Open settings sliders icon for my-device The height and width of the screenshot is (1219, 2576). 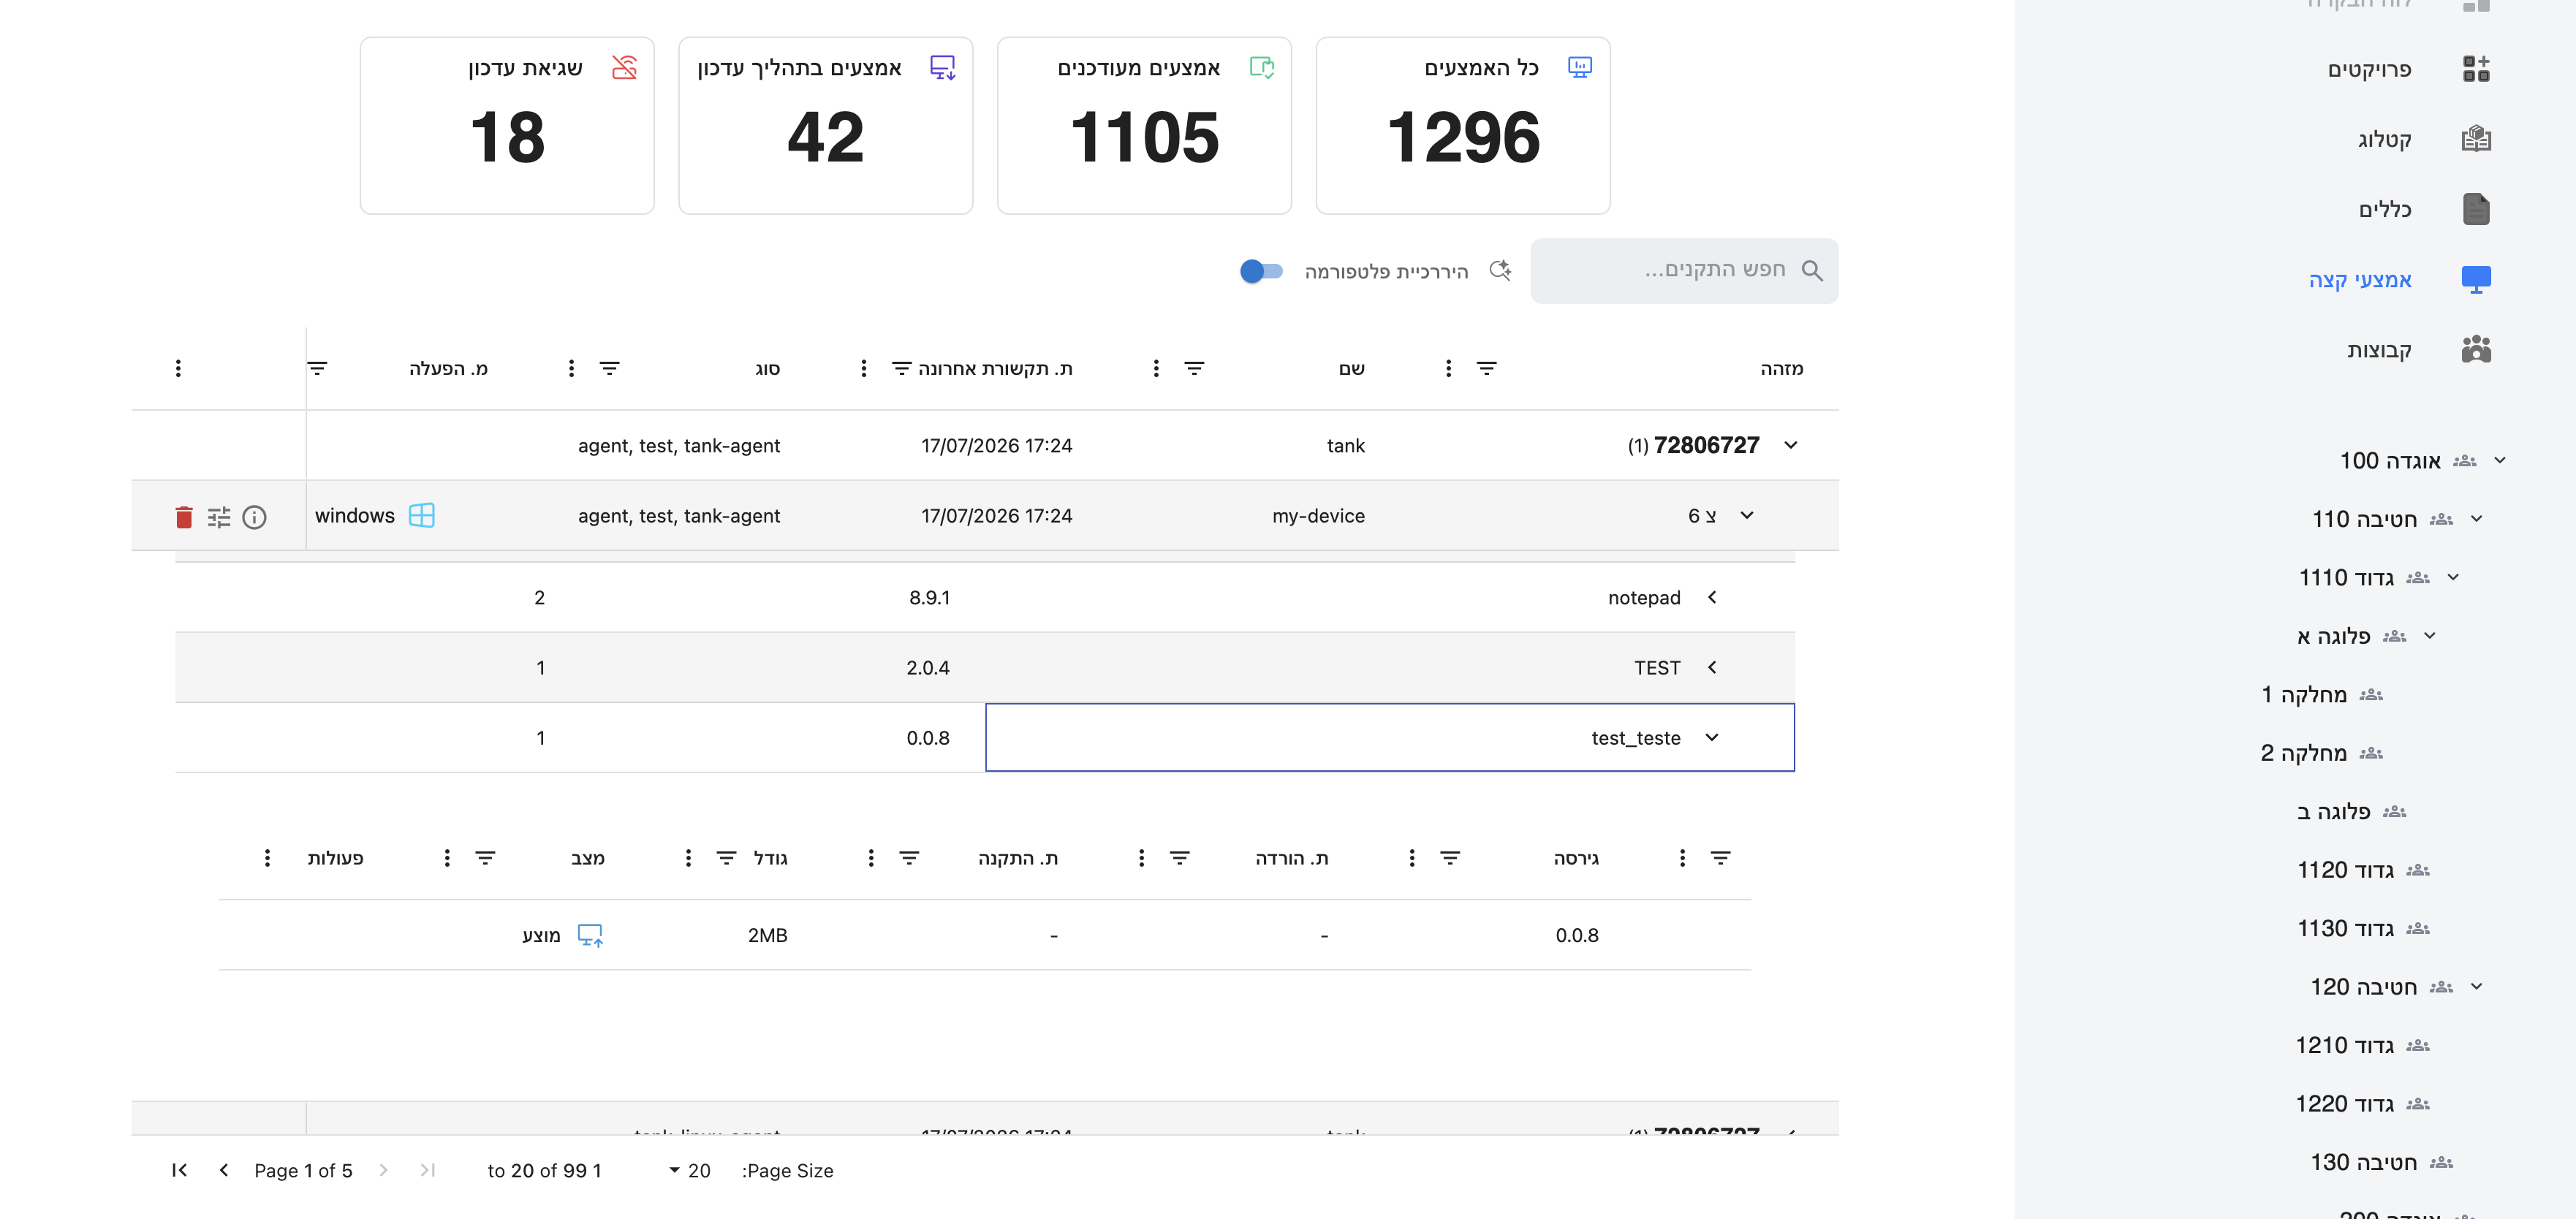(219, 517)
